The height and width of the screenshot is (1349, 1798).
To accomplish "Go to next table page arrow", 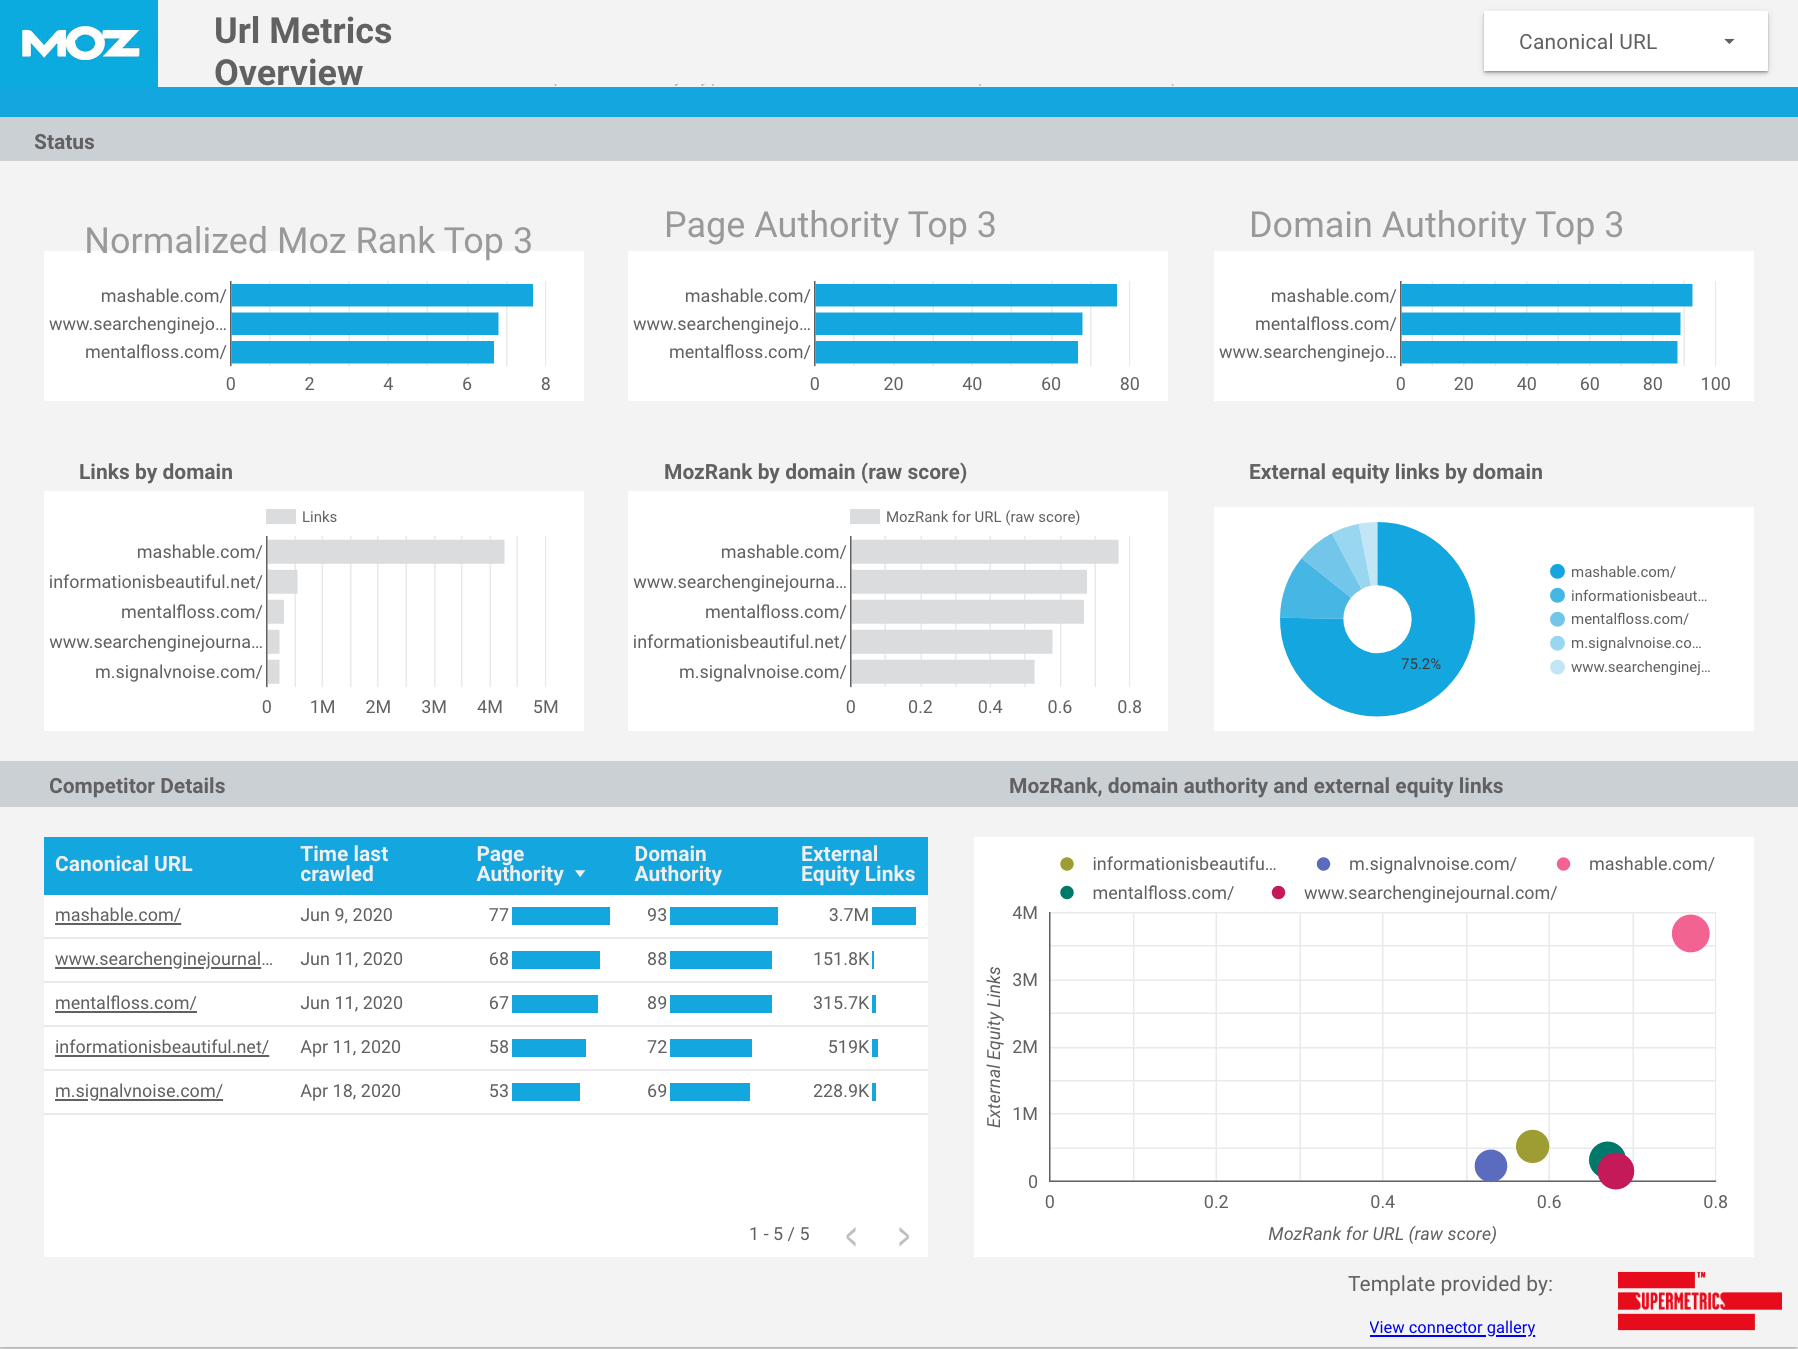I will click(x=903, y=1236).
